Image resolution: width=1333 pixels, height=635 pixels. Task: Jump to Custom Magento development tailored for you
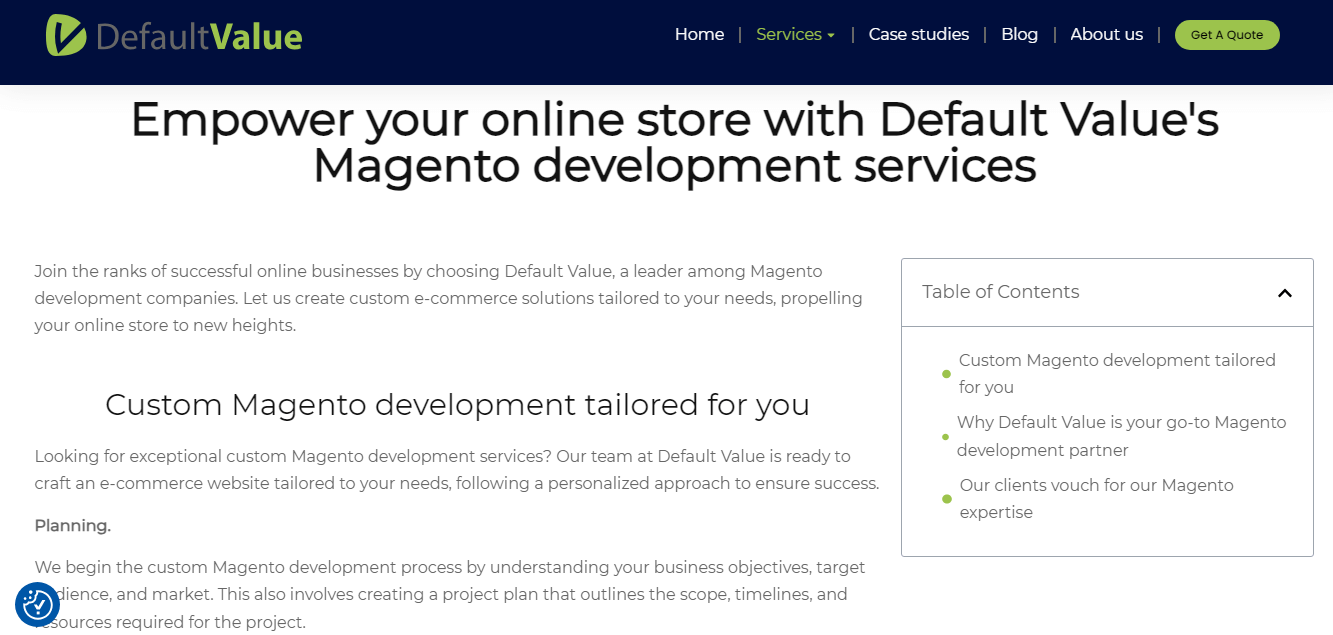pos(1117,373)
